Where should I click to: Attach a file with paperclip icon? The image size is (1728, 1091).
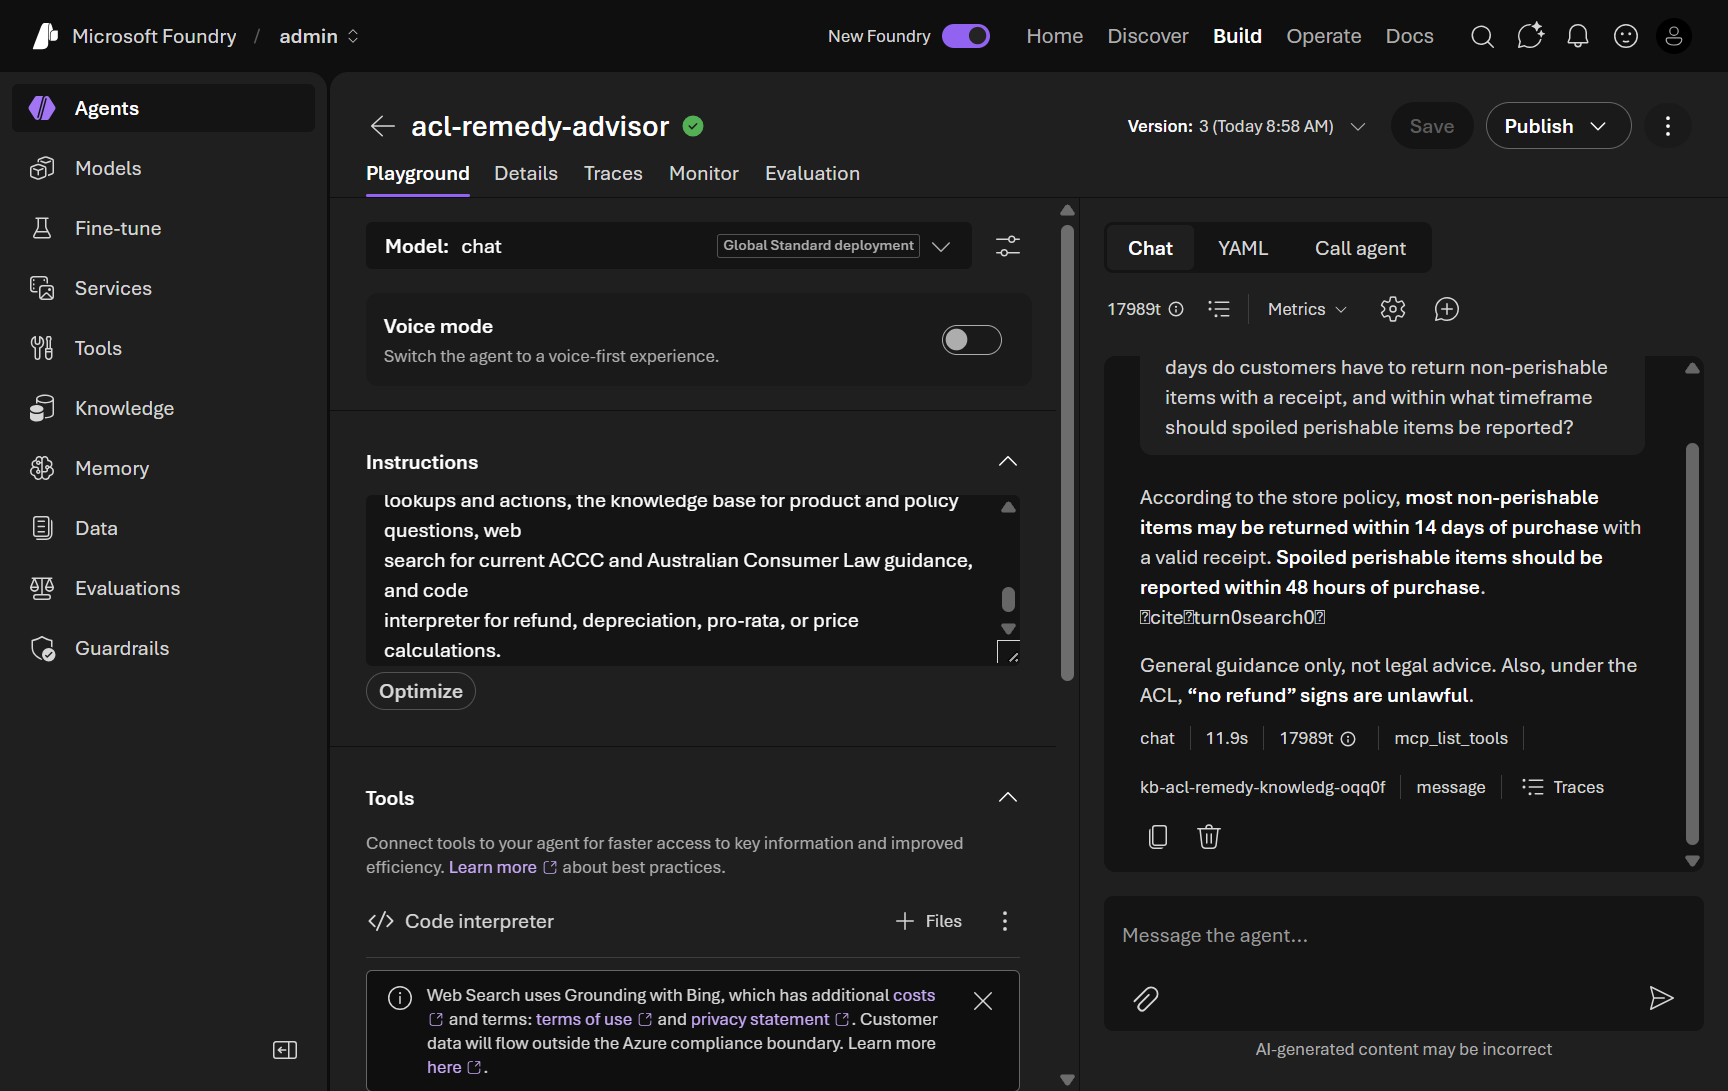click(x=1146, y=998)
